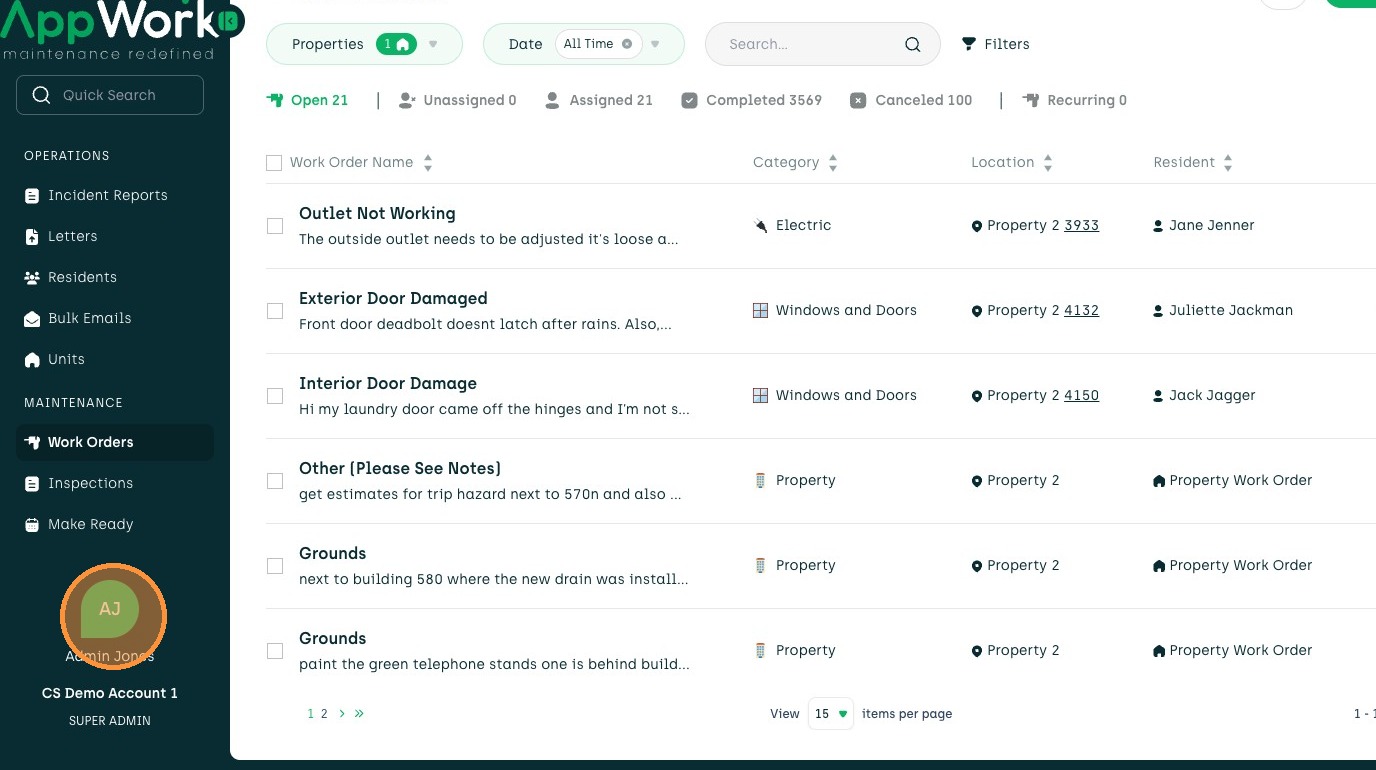
Task: Open the Exterior Door Damaged work order
Action: click(393, 299)
